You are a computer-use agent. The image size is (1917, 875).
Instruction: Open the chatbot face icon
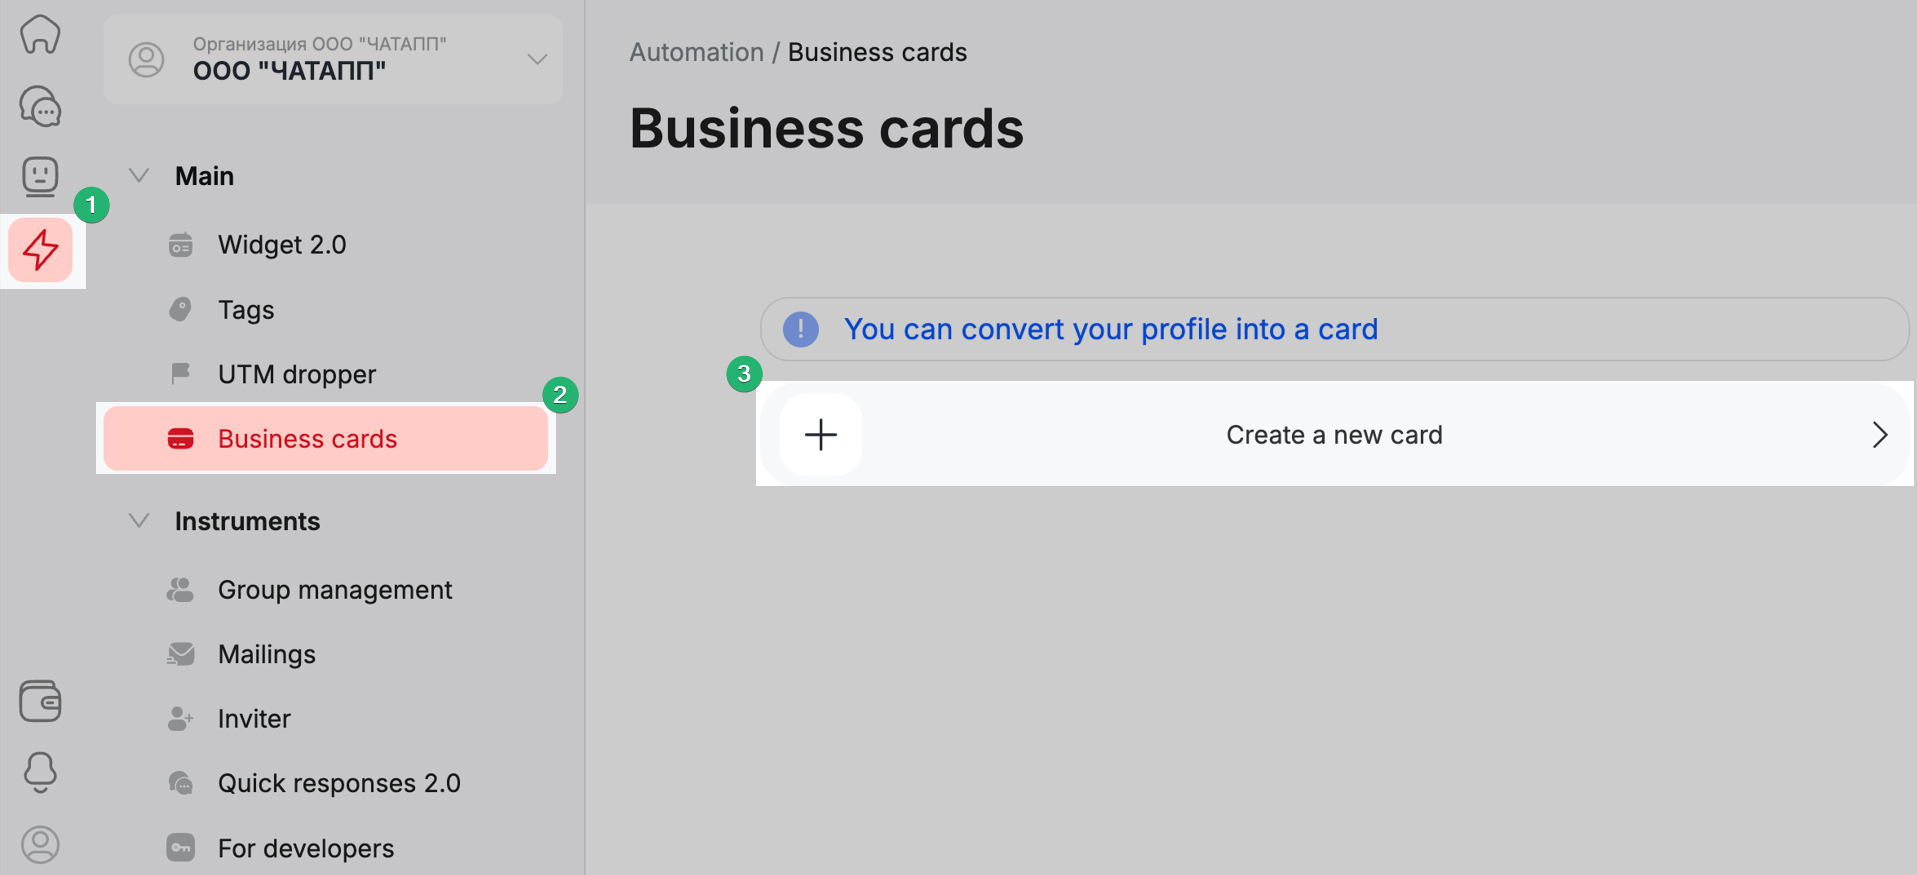(x=40, y=176)
